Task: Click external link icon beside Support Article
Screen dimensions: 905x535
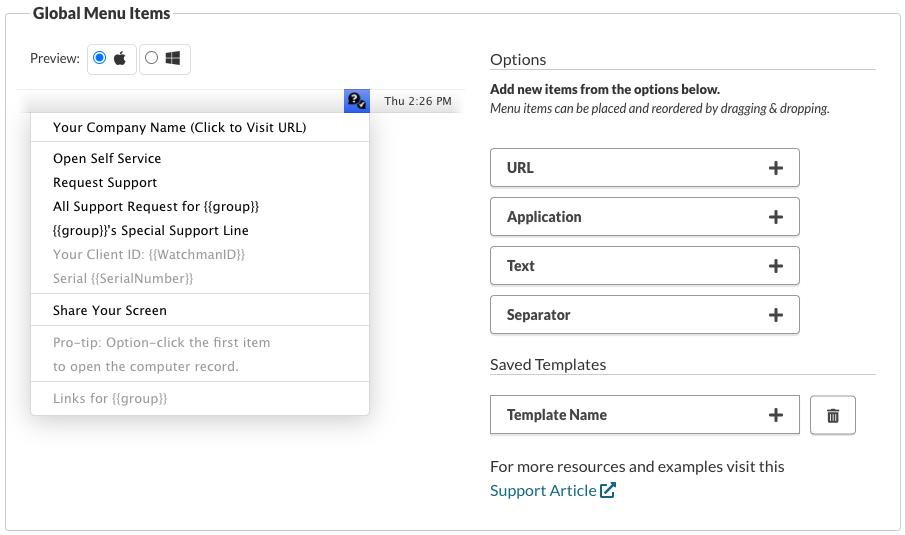Action: click(x=608, y=490)
